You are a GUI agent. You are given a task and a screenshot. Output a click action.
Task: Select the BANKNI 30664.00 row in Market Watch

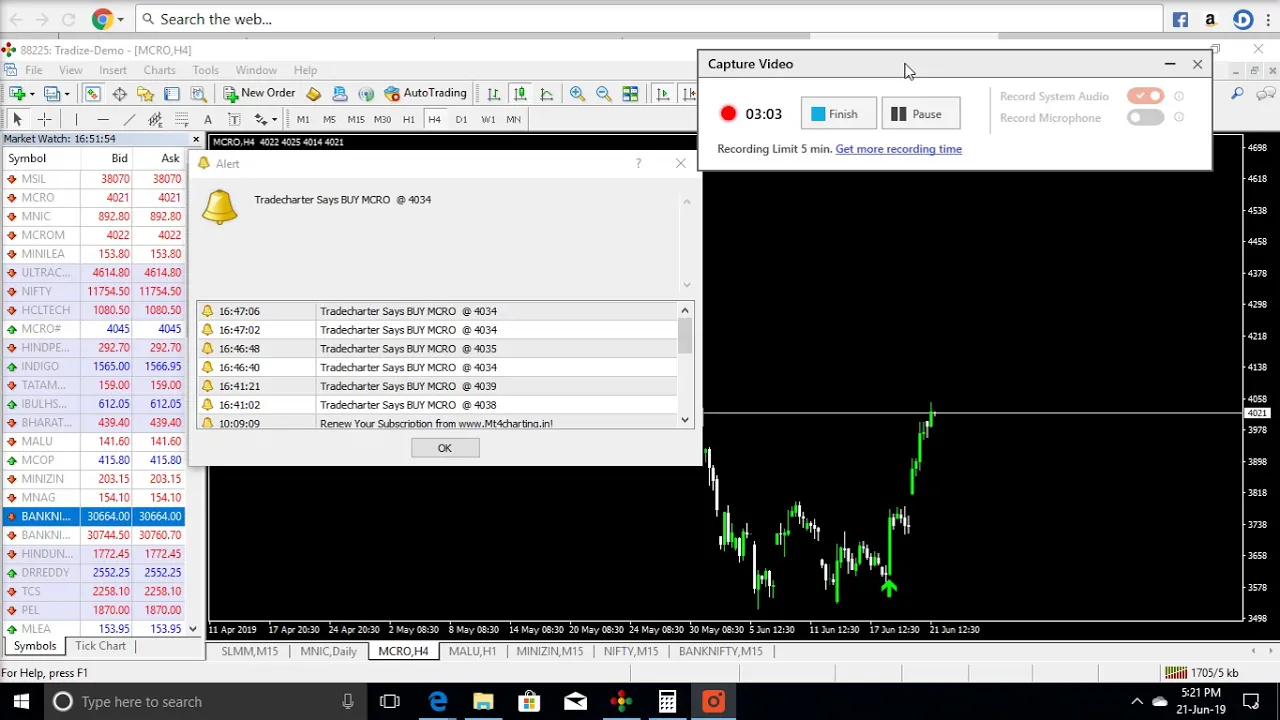(93, 516)
